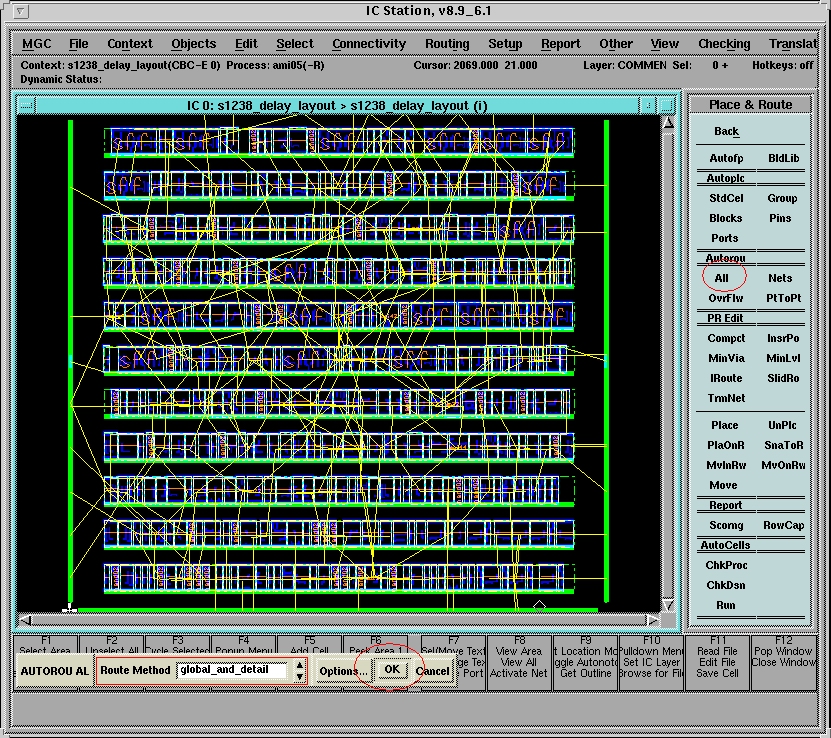Open the IC 0 layout window menu
Screen dimensions: 831x738
(27, 105)
